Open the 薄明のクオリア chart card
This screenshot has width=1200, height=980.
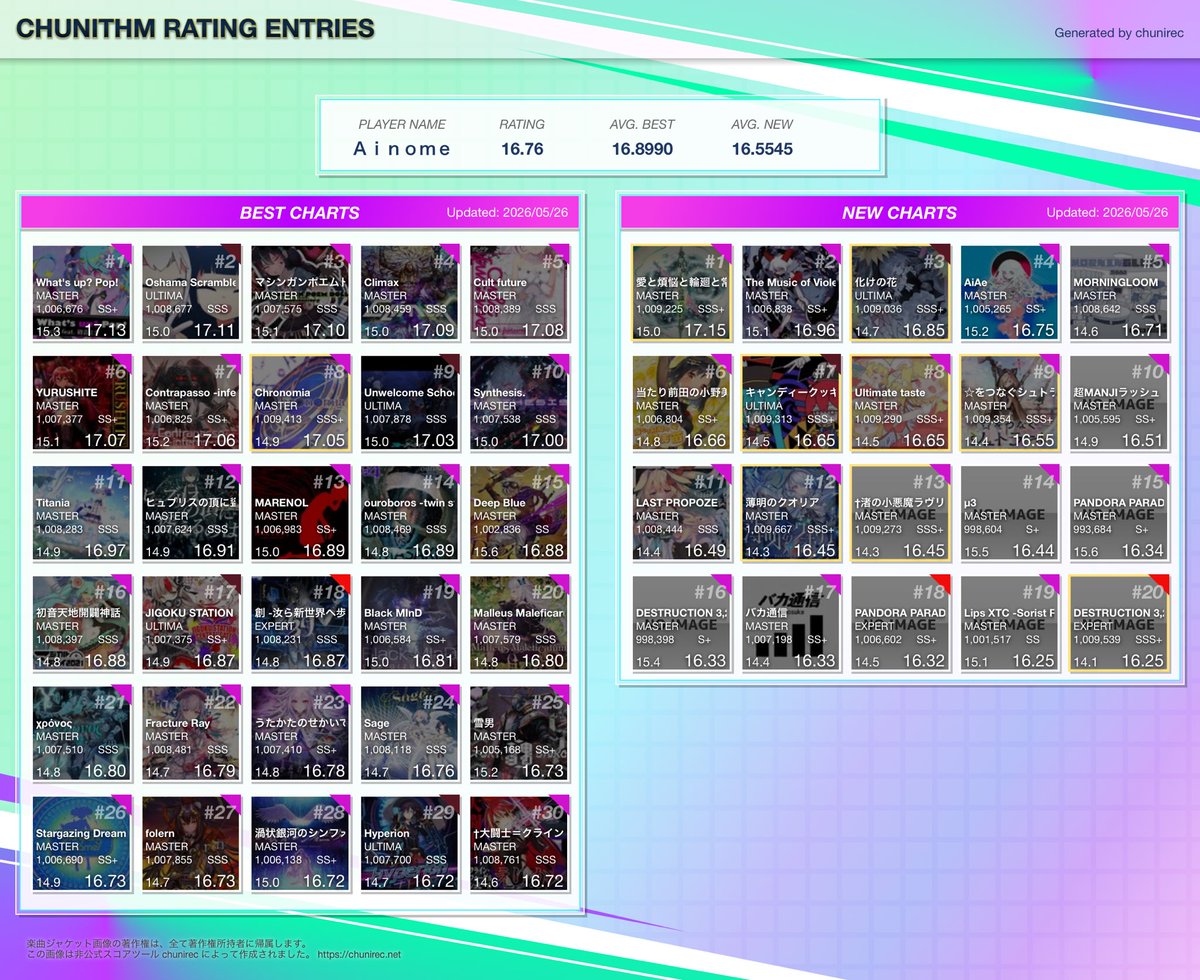click(x=791, y=513)
